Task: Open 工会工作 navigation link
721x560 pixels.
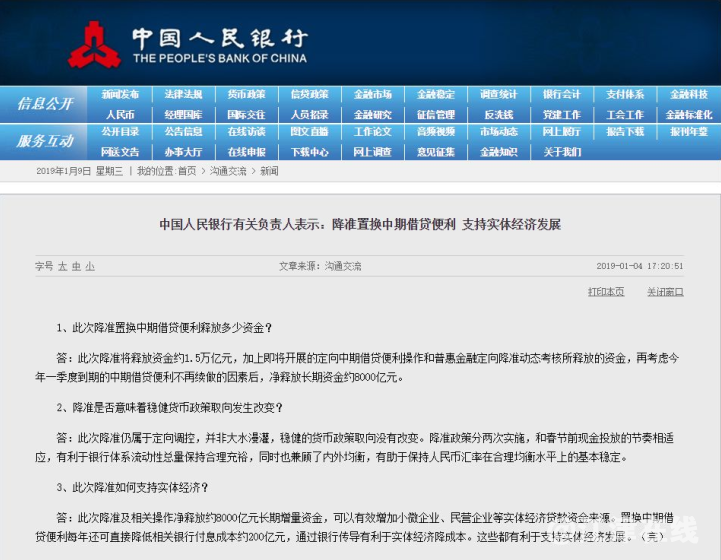Action: [625, 114]
